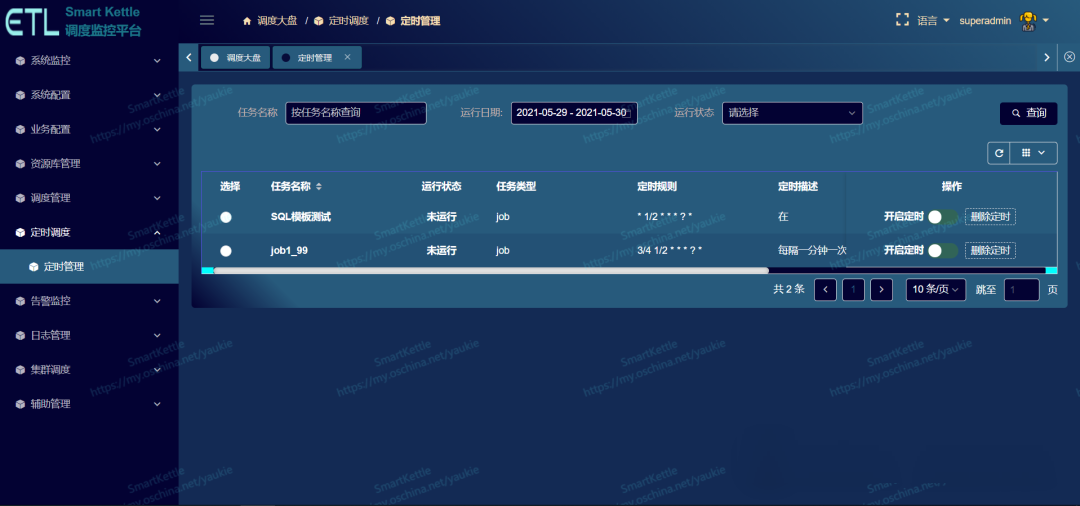The width and height of the screenshot is (1080, 506).
Task: Click the calendar icon in date field
Action: (x=626, y=113)
